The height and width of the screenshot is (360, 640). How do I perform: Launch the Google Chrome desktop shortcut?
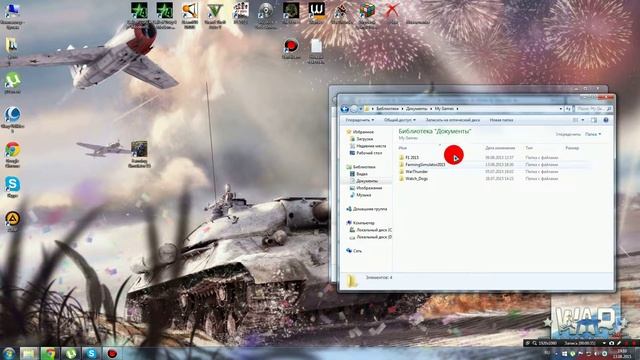pos(13,154)
